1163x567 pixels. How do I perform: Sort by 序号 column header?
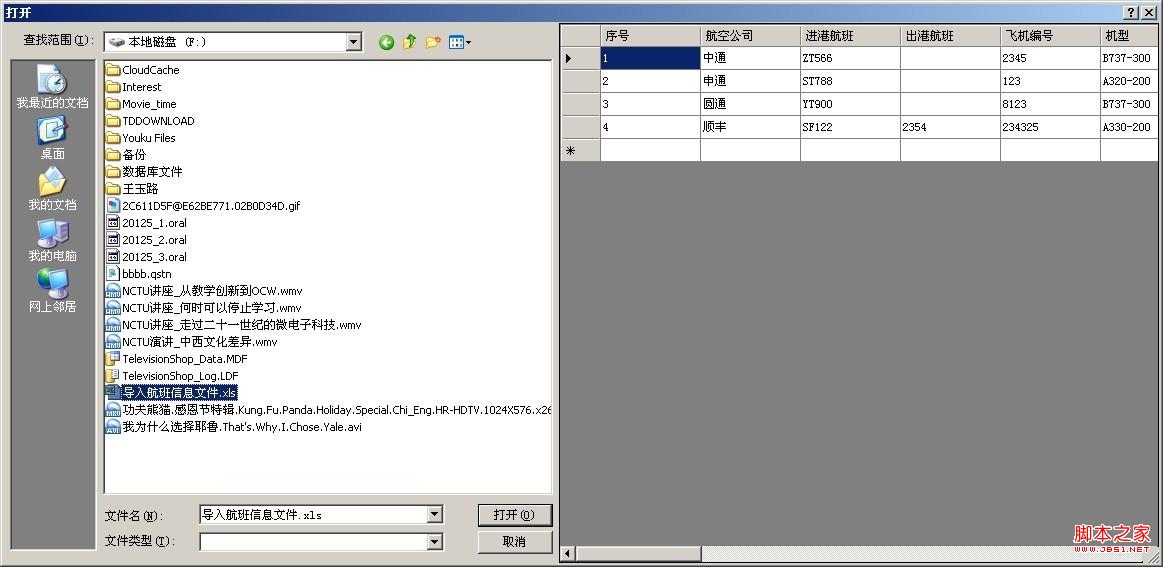(650, 36)
